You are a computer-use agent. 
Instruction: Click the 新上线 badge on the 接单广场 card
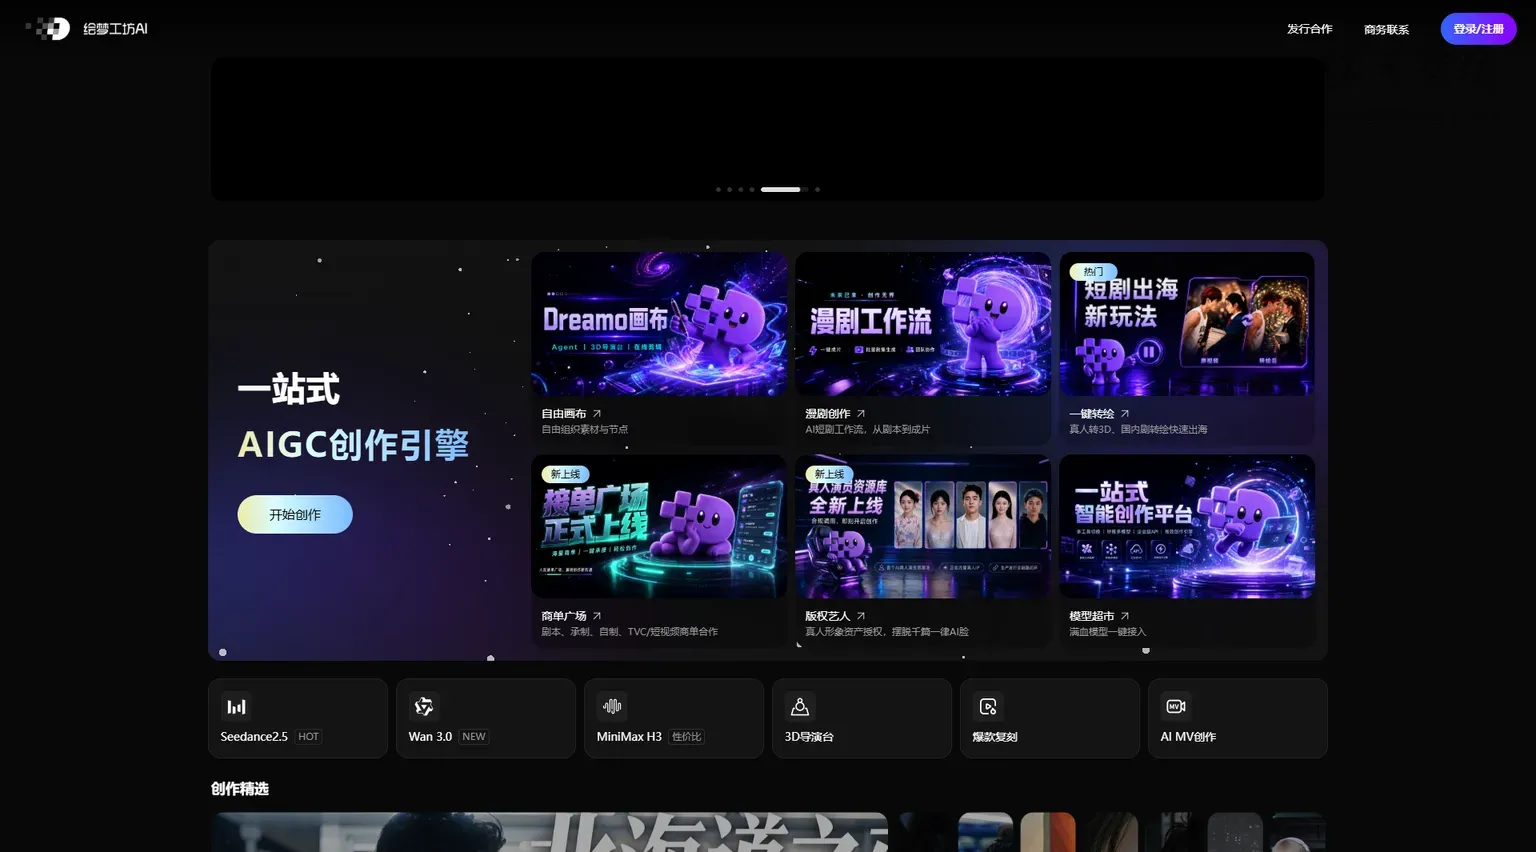point(565,474)
